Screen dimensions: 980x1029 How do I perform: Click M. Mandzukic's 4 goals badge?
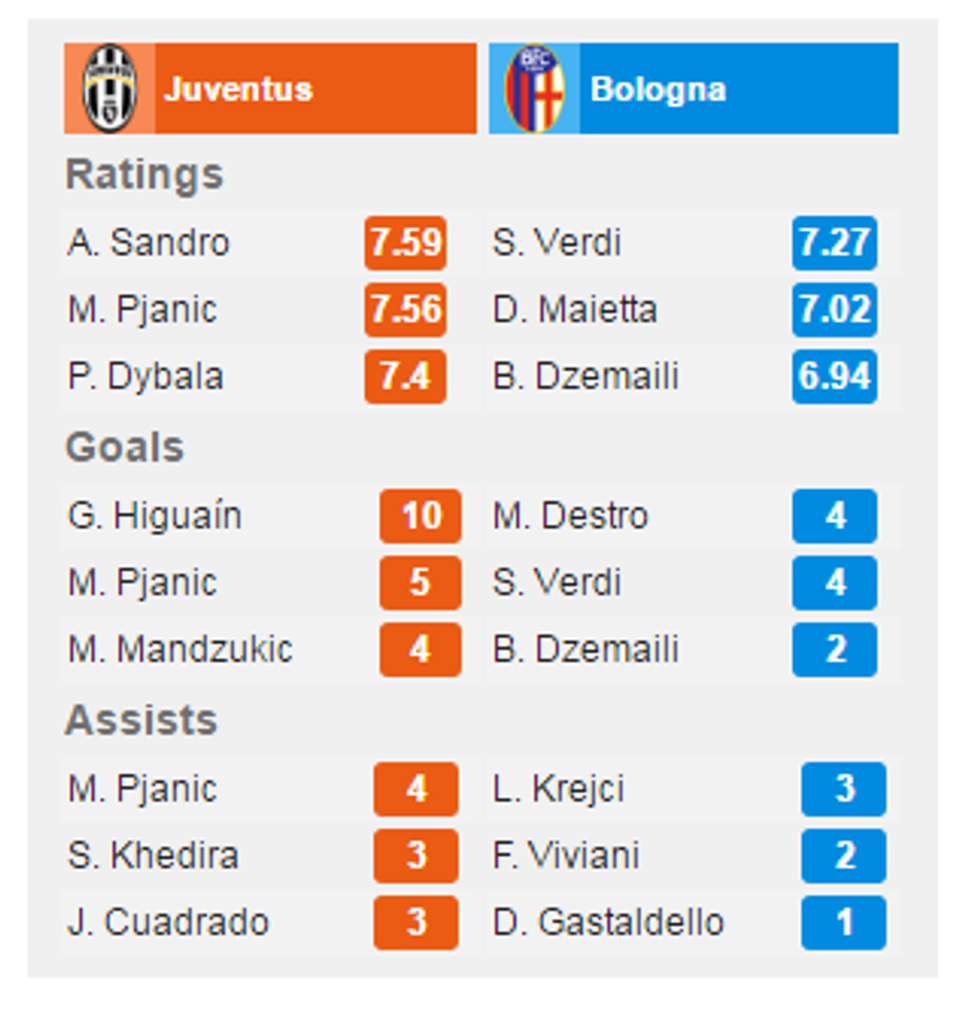pos(419,650)
